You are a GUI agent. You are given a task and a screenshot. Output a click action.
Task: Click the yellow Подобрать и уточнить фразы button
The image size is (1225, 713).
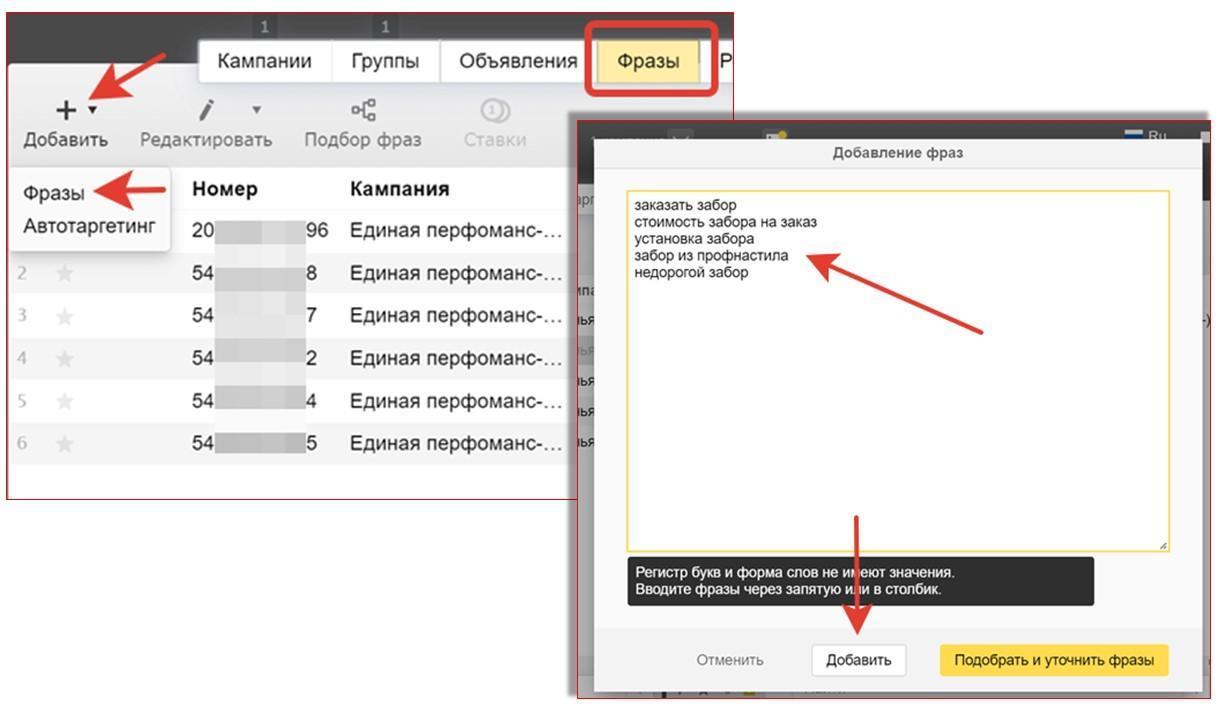coord(1053,660)
